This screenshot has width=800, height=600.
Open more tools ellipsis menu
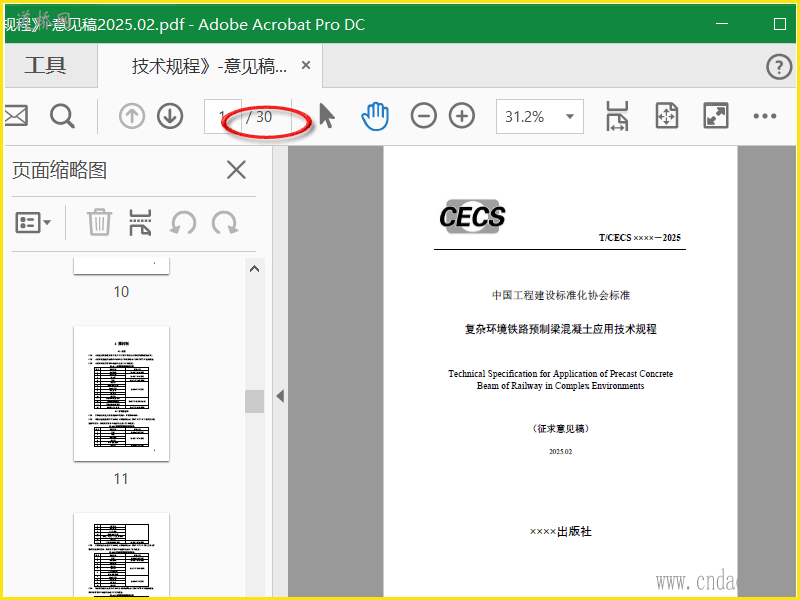coord(765,116)
